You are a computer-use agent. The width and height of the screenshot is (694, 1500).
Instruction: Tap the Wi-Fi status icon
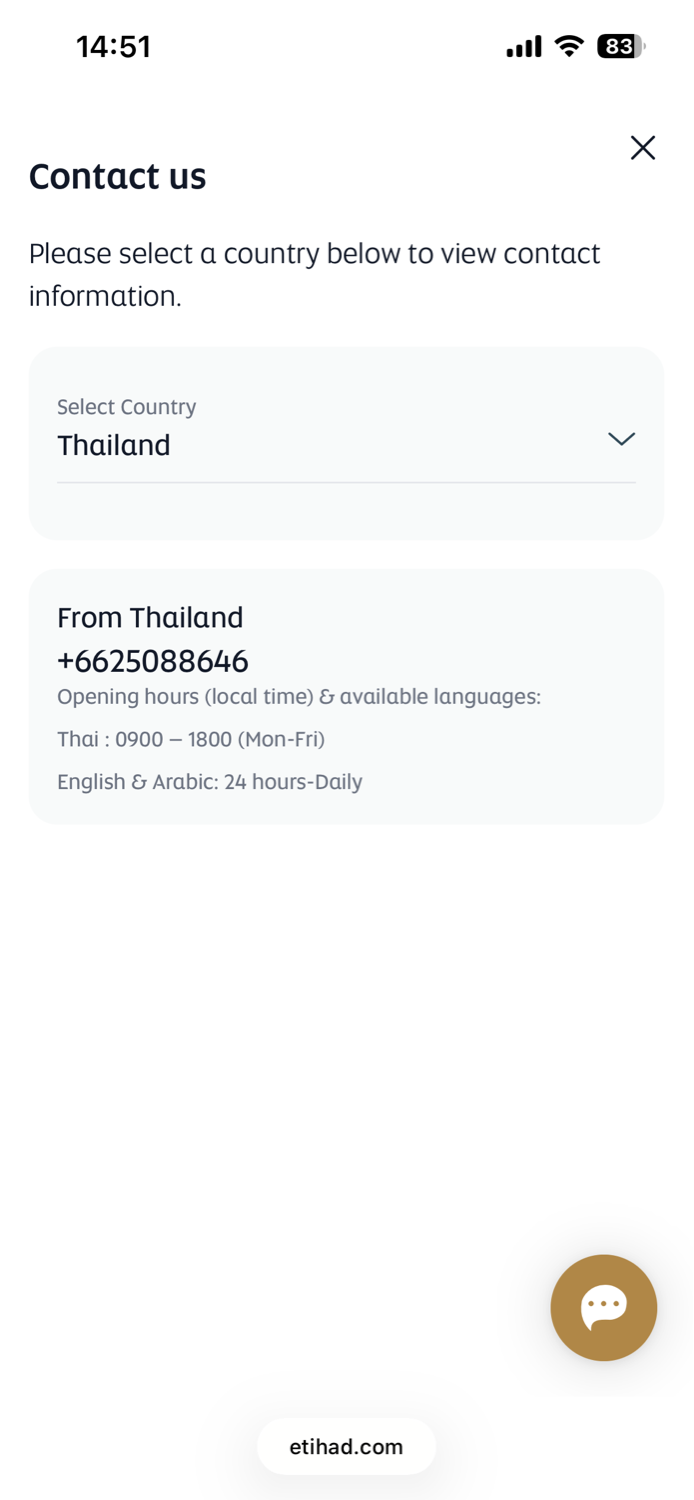[569, 46]
